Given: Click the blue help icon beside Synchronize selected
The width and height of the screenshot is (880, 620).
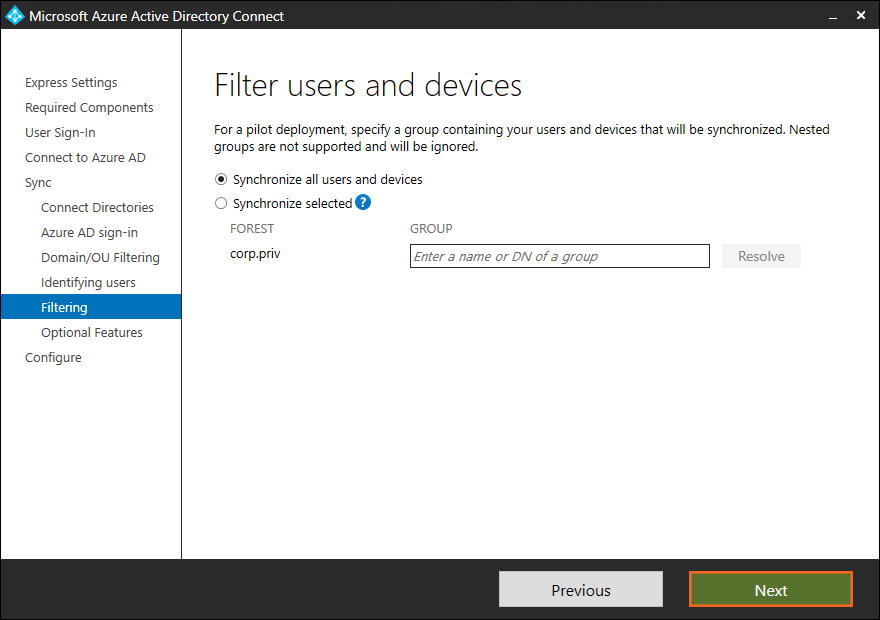Looking at the screenshot, I should coord(363,203).
